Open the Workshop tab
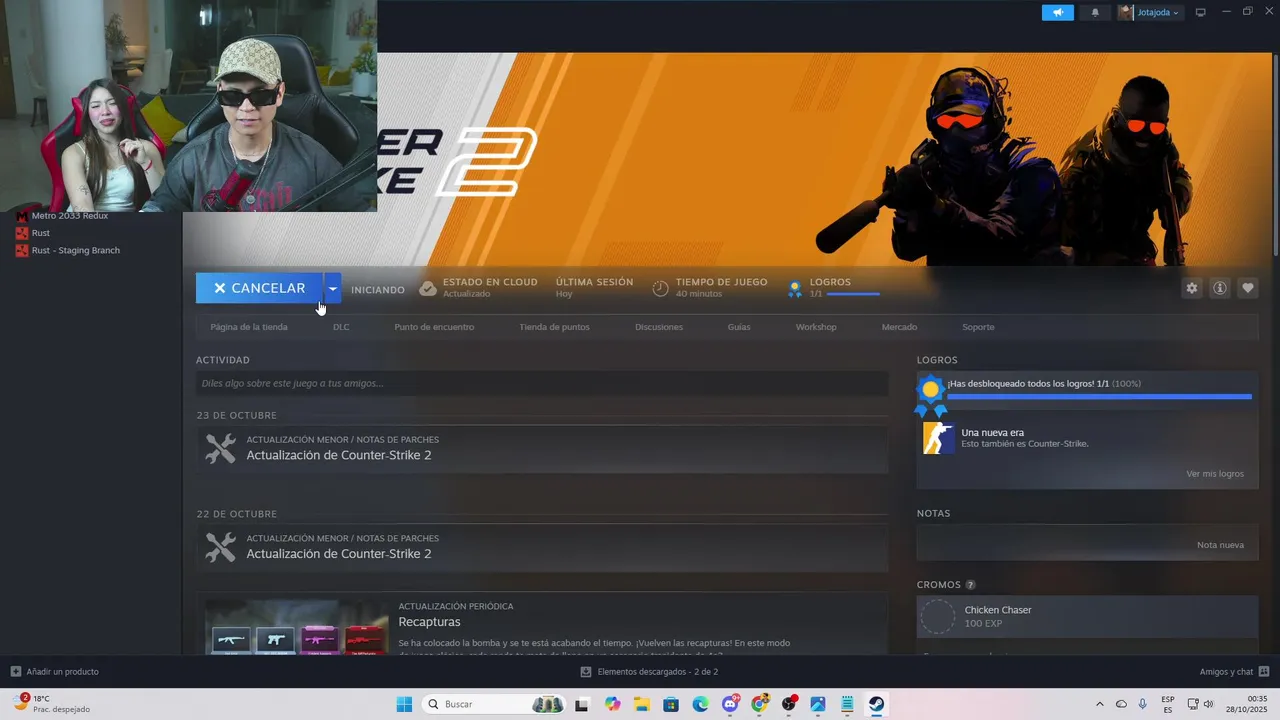 (x=816, y=327)
